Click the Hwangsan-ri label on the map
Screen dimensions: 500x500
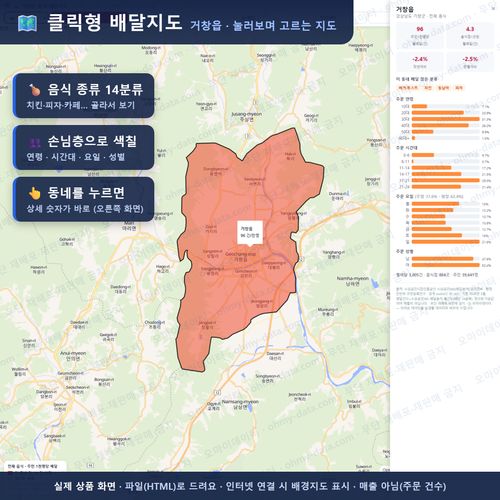[105, 68]
